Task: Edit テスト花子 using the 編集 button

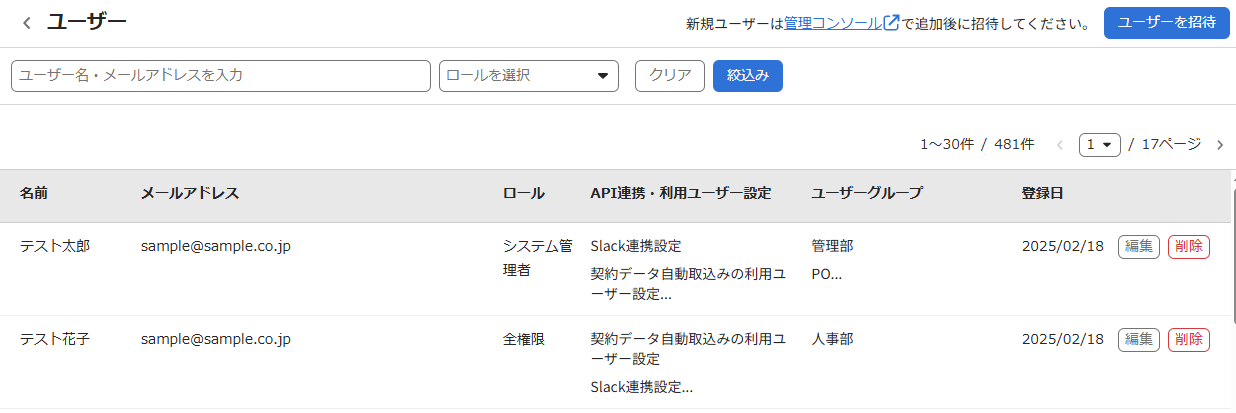Action: [x=1139, y=340]
